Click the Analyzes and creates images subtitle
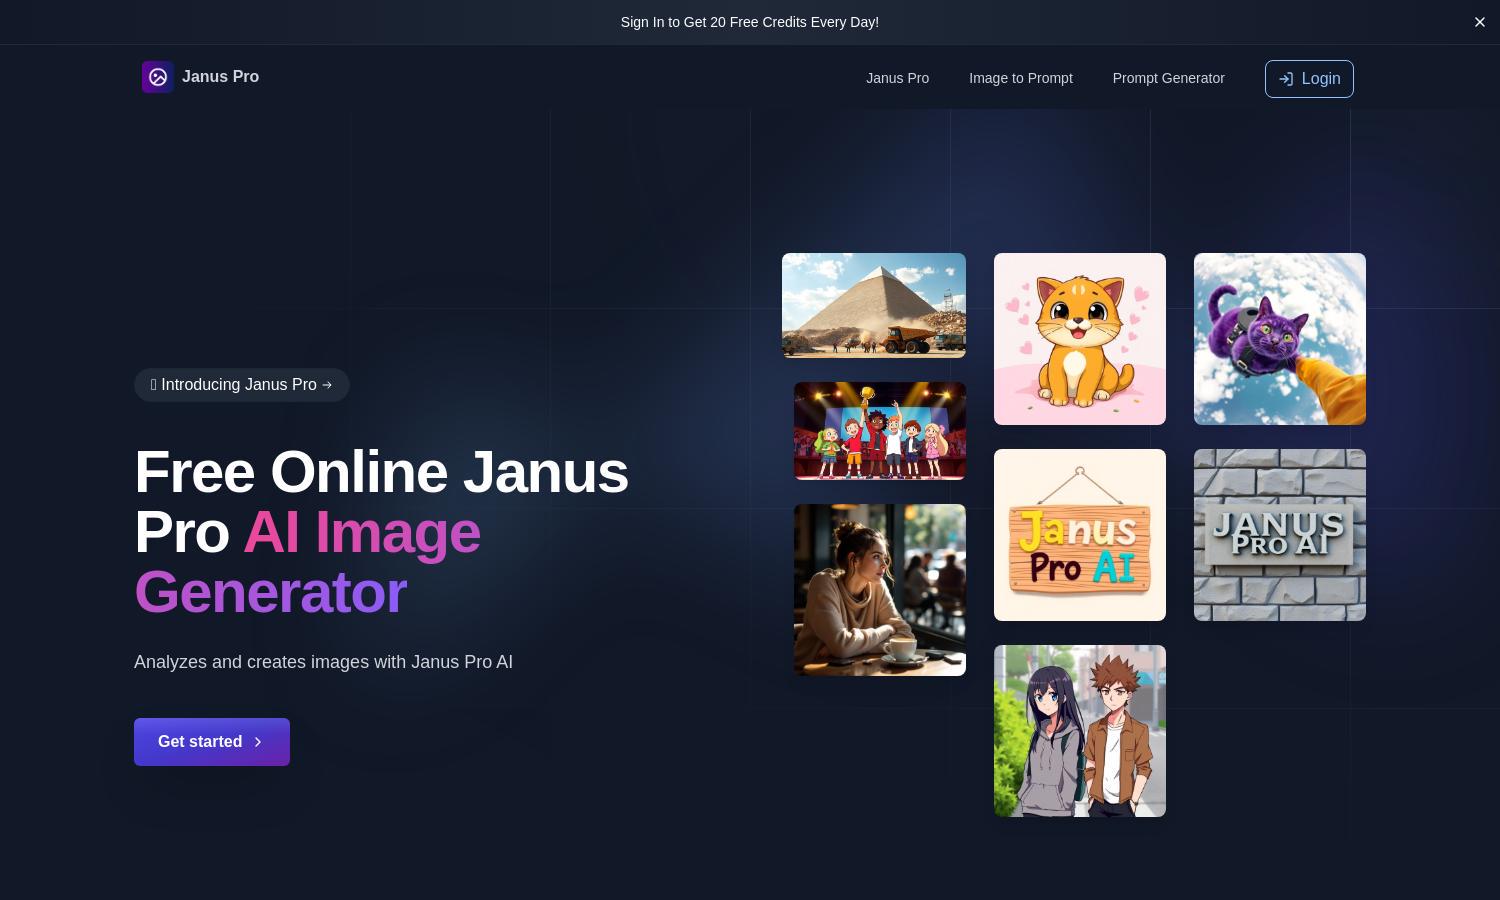This screenshot has height=900, width=1500. click(323, 662)
